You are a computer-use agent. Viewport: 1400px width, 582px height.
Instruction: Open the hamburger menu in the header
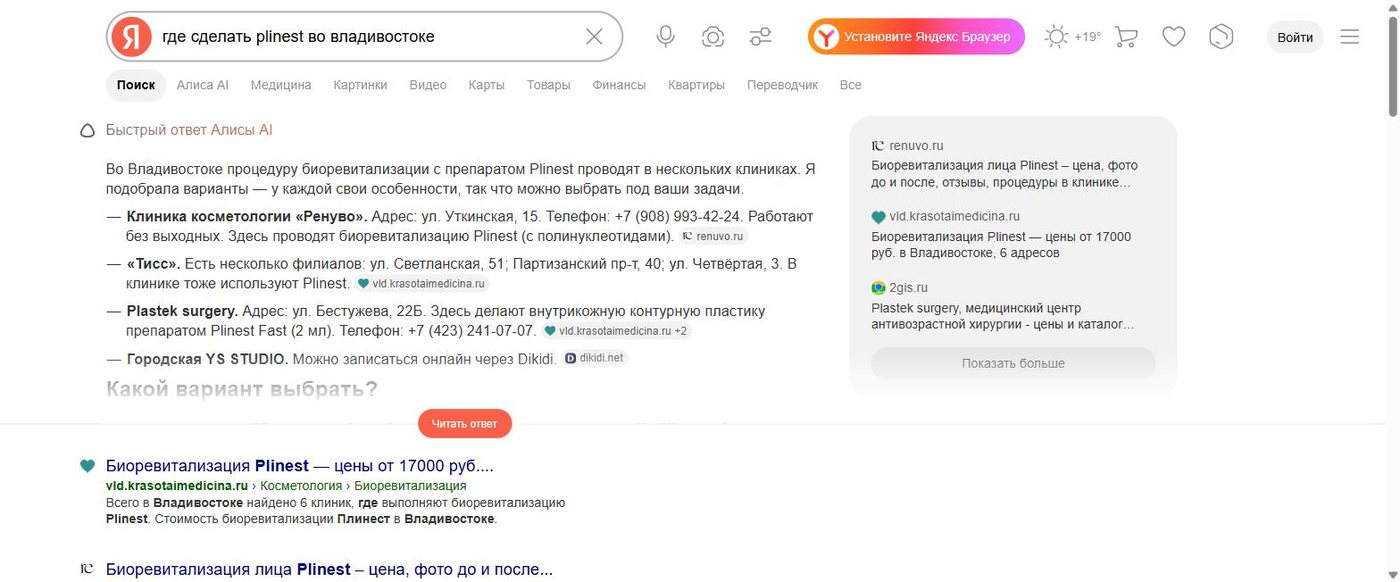[1350, 37]
